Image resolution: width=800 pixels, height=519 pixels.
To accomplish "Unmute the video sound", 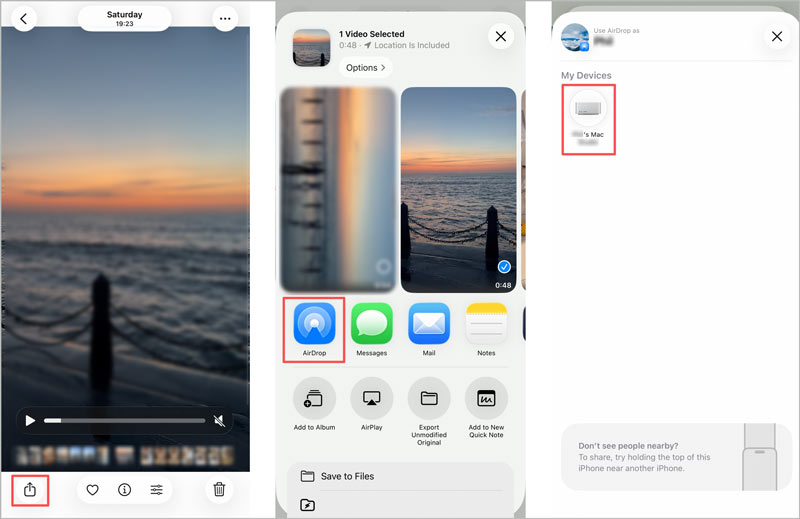I will (219, 421).
